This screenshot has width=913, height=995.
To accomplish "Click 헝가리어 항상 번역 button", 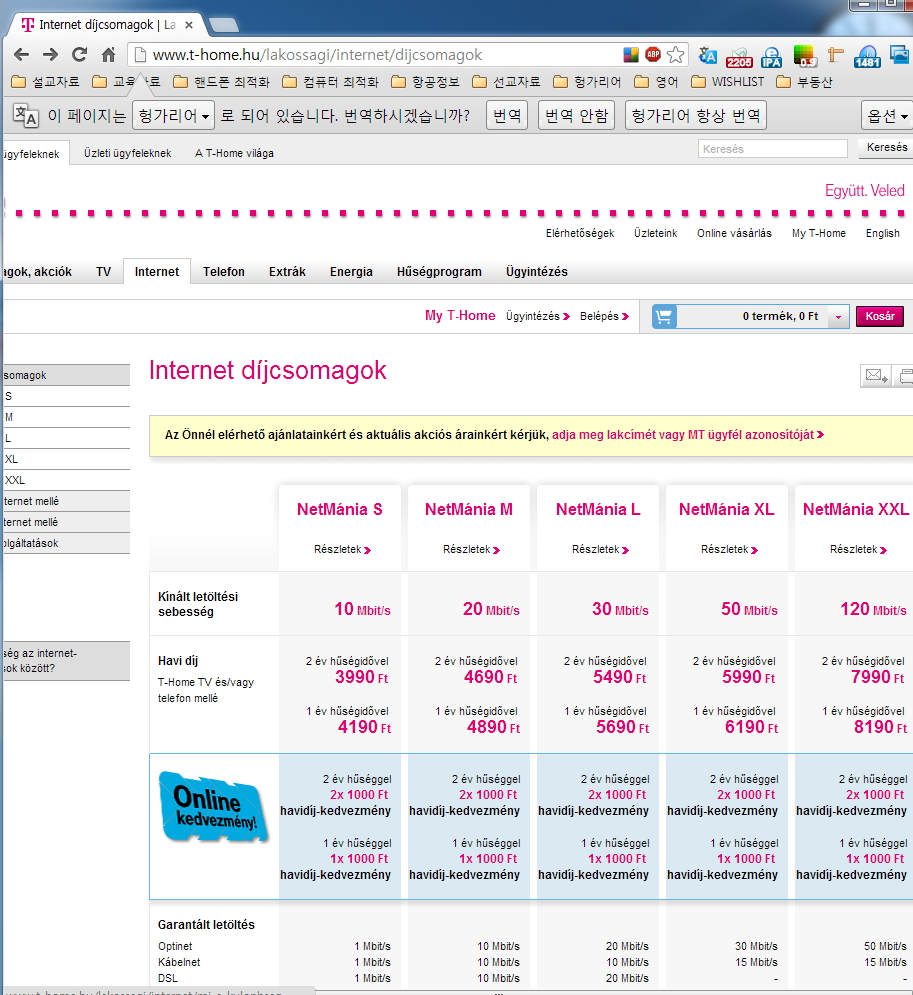I will 695,115.
